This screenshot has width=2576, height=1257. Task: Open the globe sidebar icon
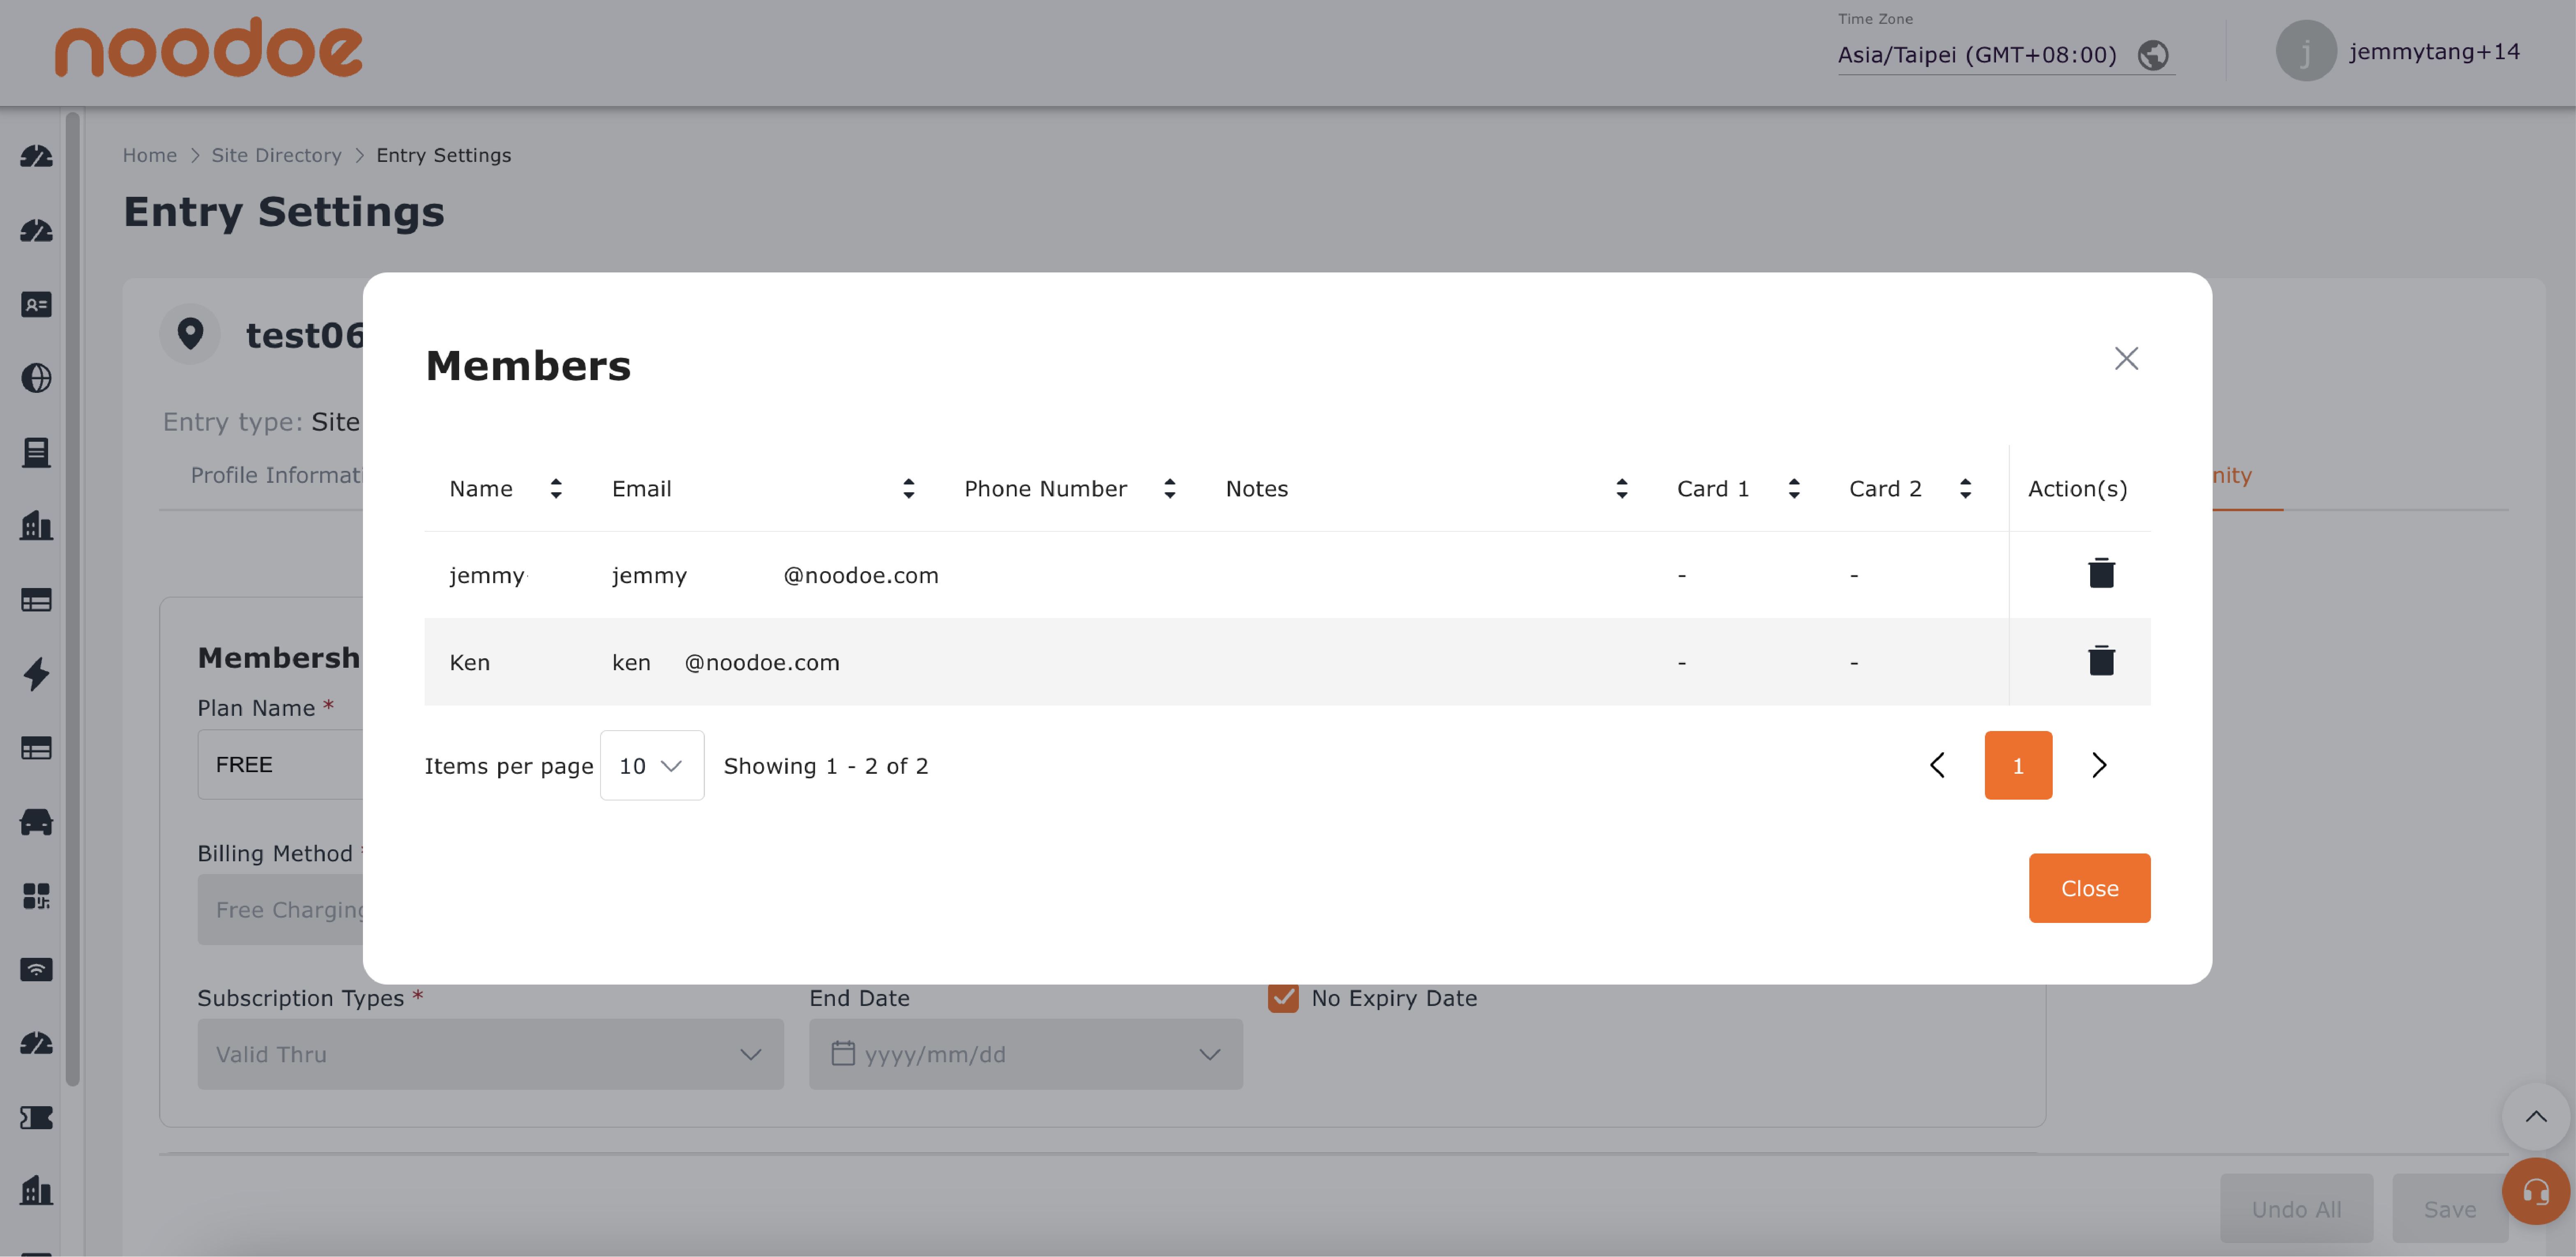[x=36, y=378]
